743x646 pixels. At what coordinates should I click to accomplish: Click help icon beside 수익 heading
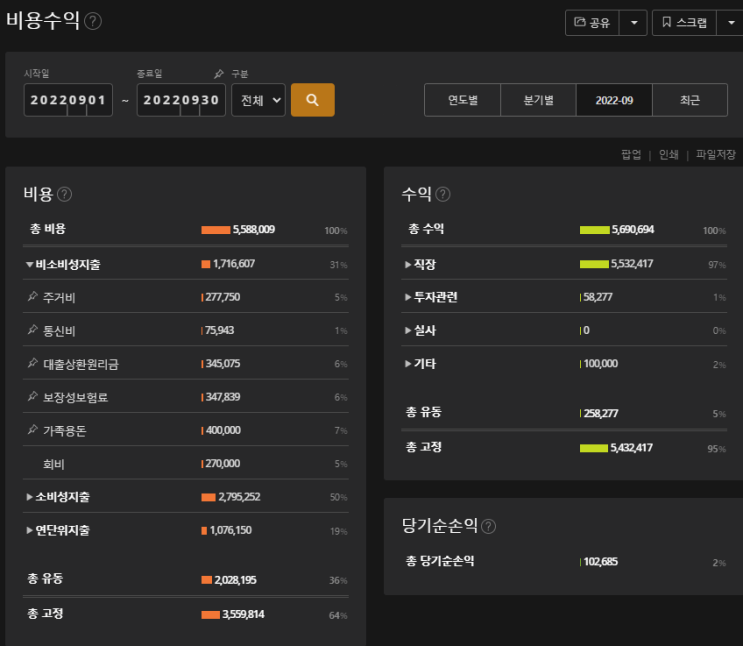[x=443, y=194]
